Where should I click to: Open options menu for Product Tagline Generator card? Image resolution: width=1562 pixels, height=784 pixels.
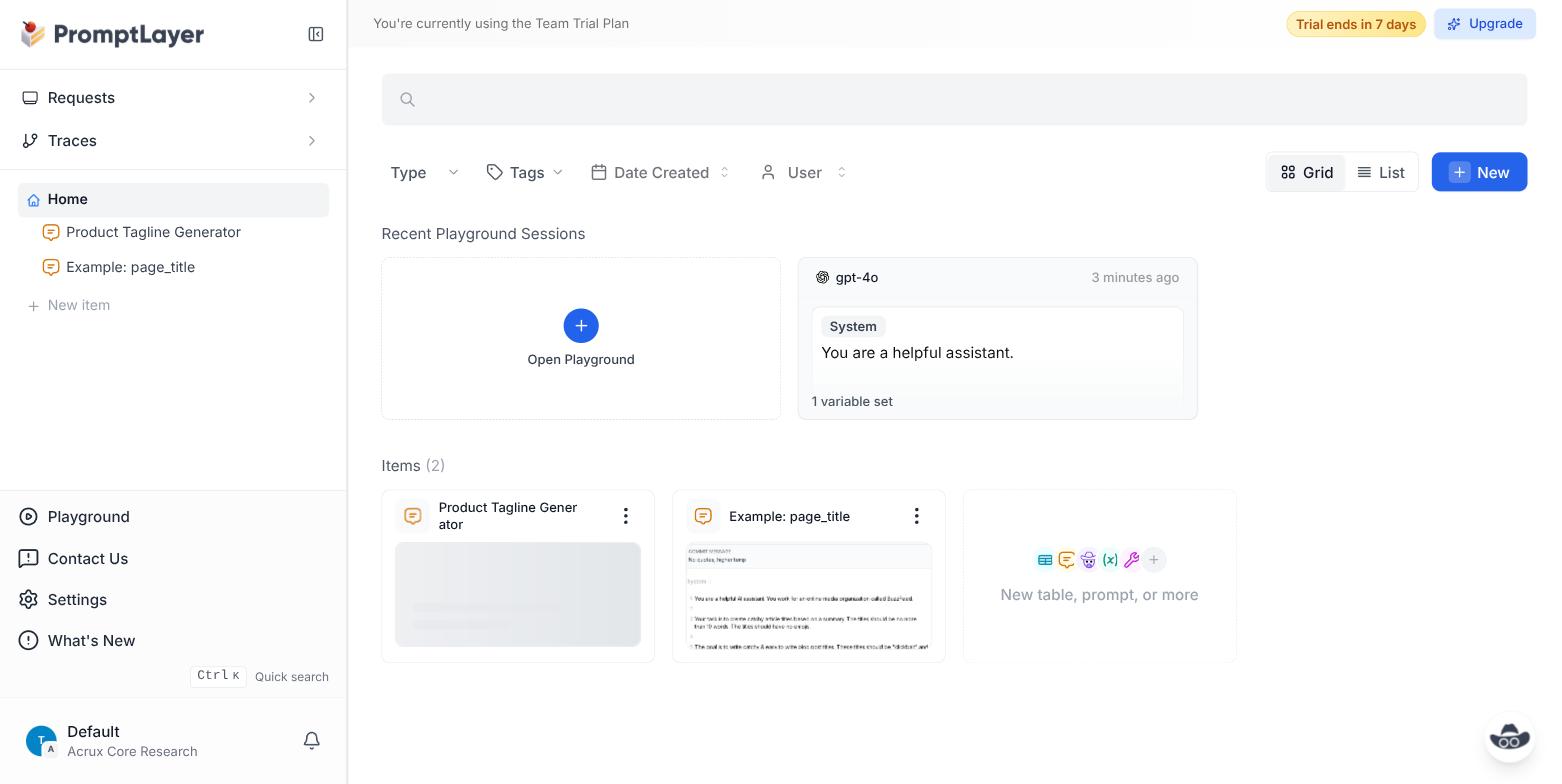click(626, 516)
